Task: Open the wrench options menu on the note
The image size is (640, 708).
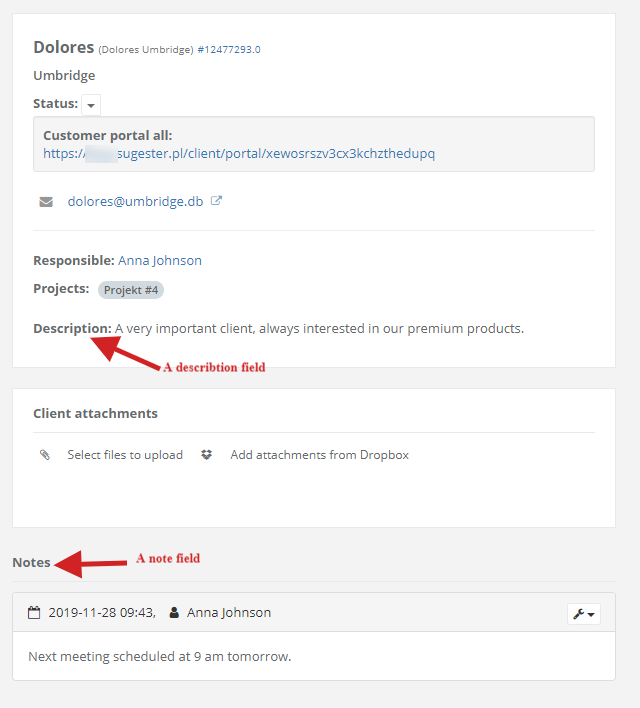Action: [584, 613]
